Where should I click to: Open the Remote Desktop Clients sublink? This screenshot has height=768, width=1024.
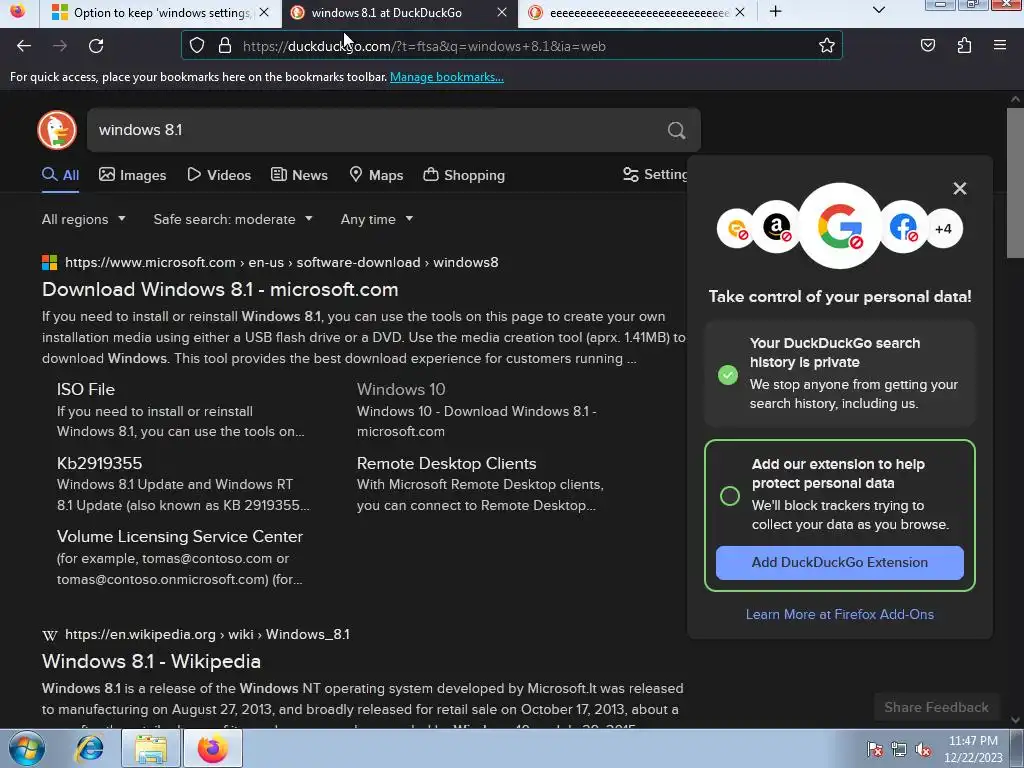point(447,464)
